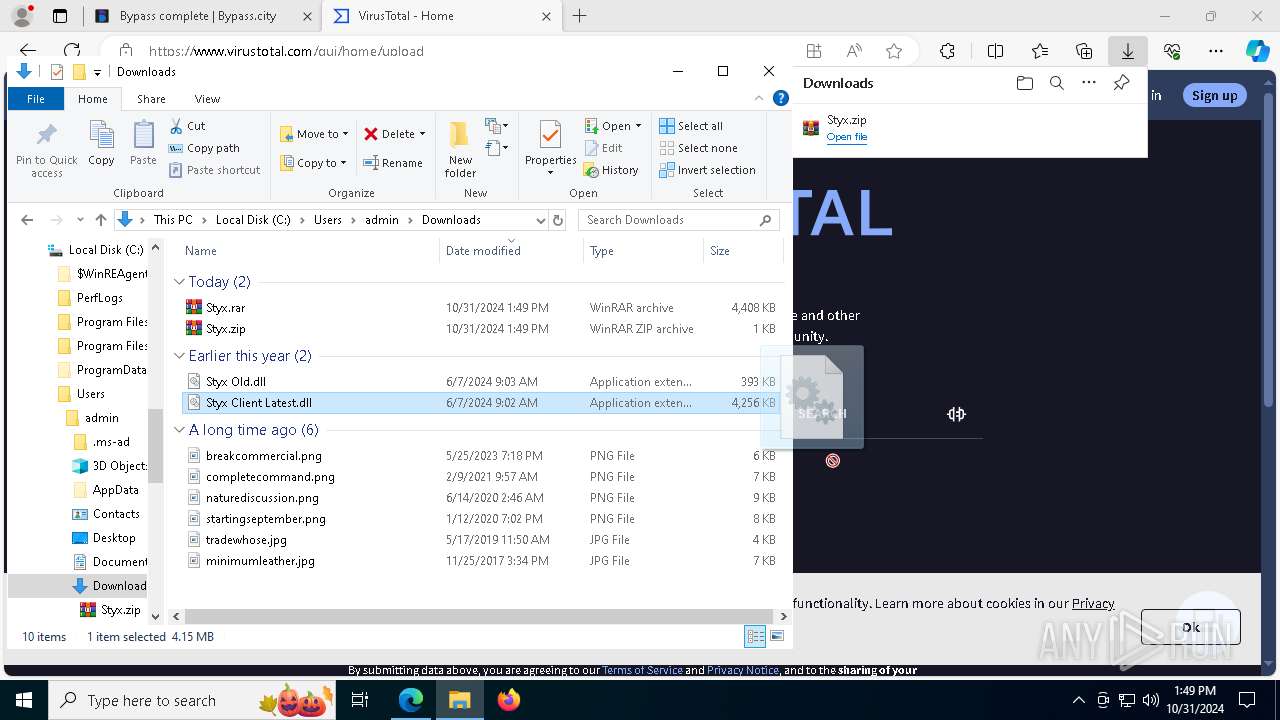Viewport: 1280px width, 720px height.
Task: Switch to Large icons view layout
Action: point(777,637)
